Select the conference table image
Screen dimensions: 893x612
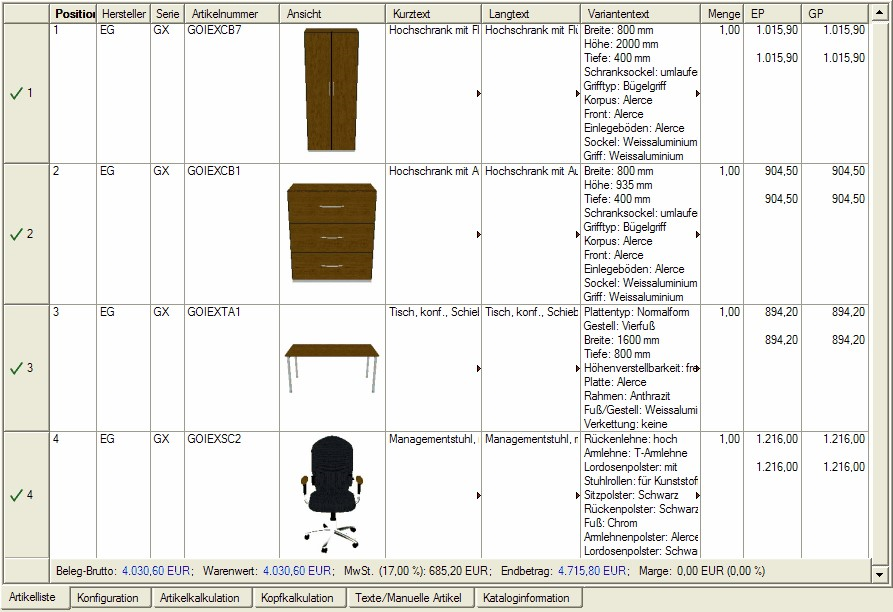[x=331, y=365]
